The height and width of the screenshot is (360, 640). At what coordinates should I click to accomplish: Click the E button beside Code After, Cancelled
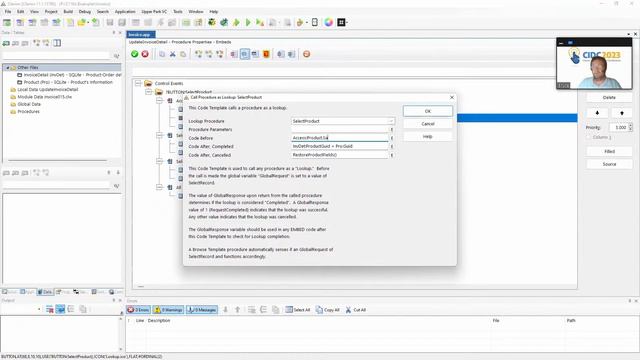coord(392,155)
